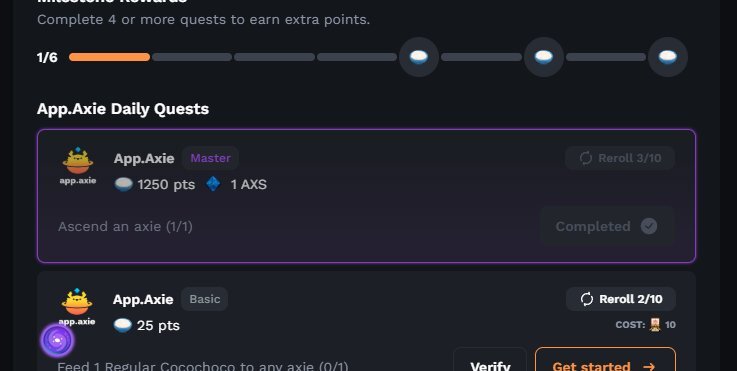Click Get started on the Basic quest

pyautogui.click(x=605, y=362)
